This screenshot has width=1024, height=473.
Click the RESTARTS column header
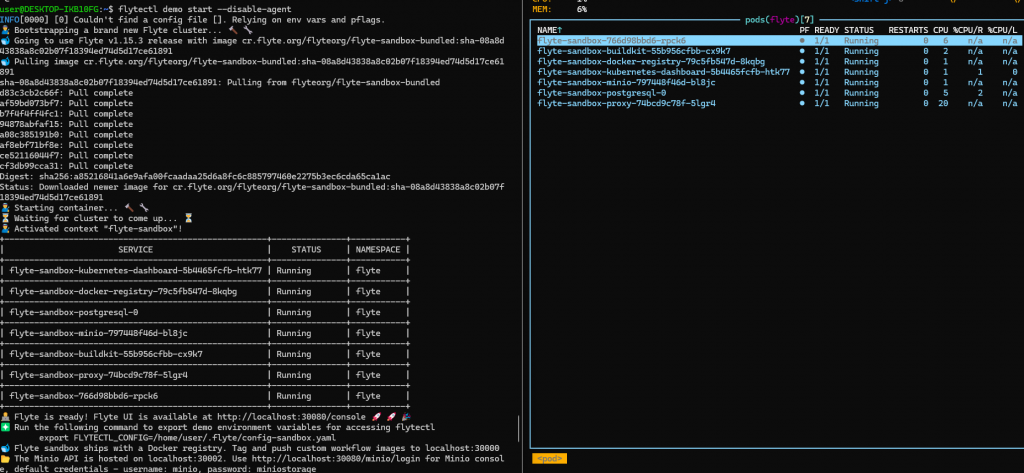coord(908,30)
